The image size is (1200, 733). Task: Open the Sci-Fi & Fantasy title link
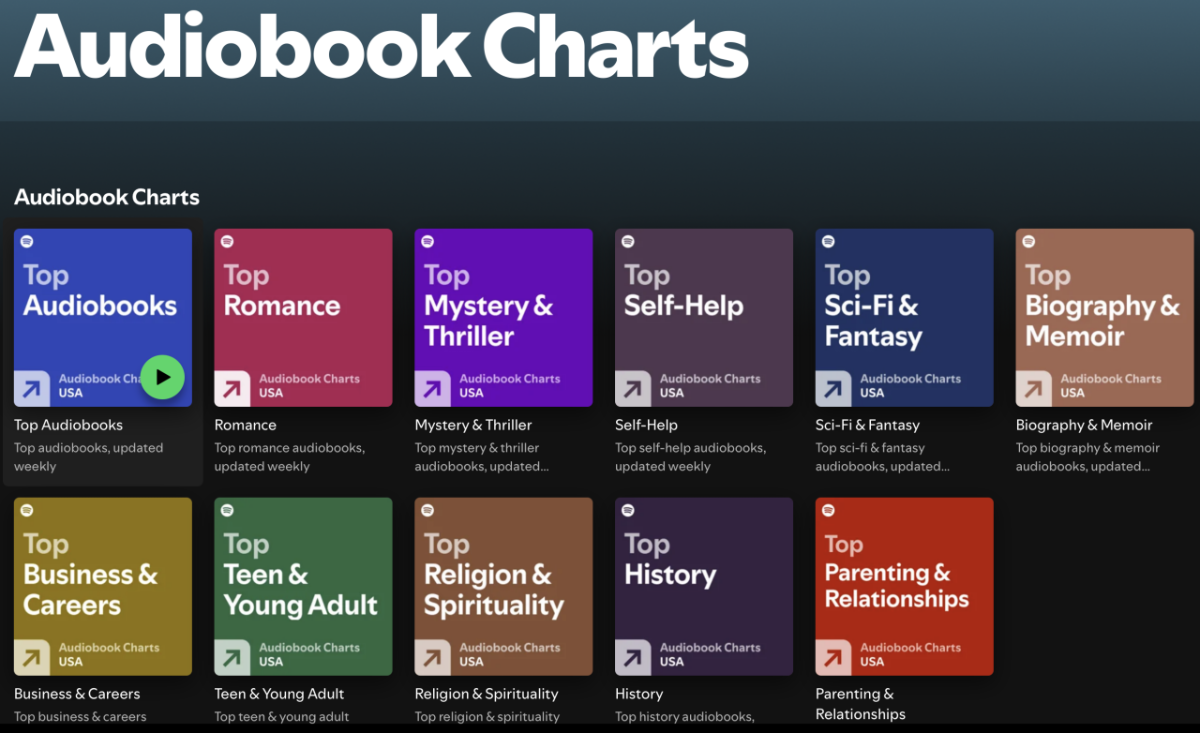(867, 425)
